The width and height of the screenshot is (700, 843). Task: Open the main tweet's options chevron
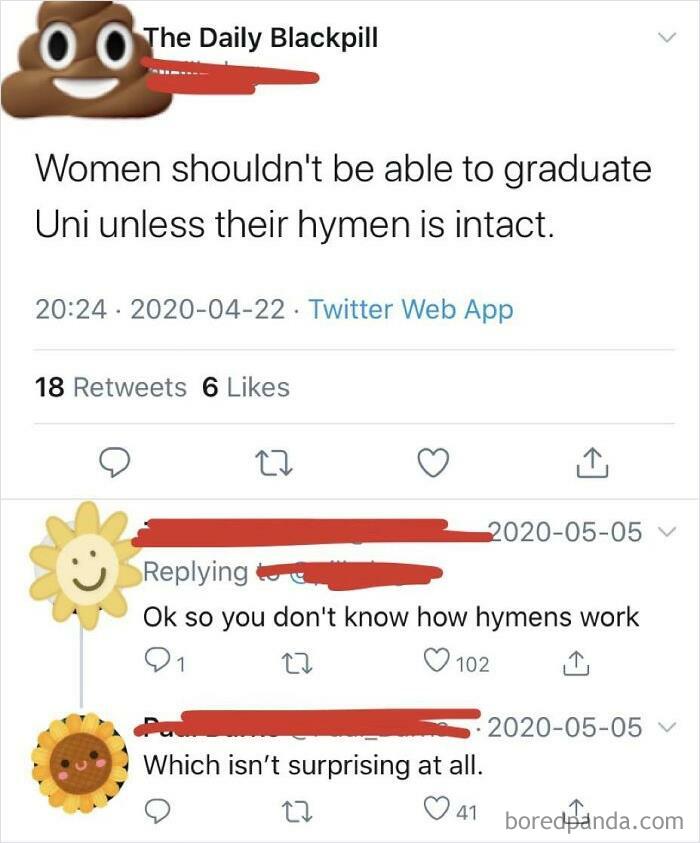668,35
